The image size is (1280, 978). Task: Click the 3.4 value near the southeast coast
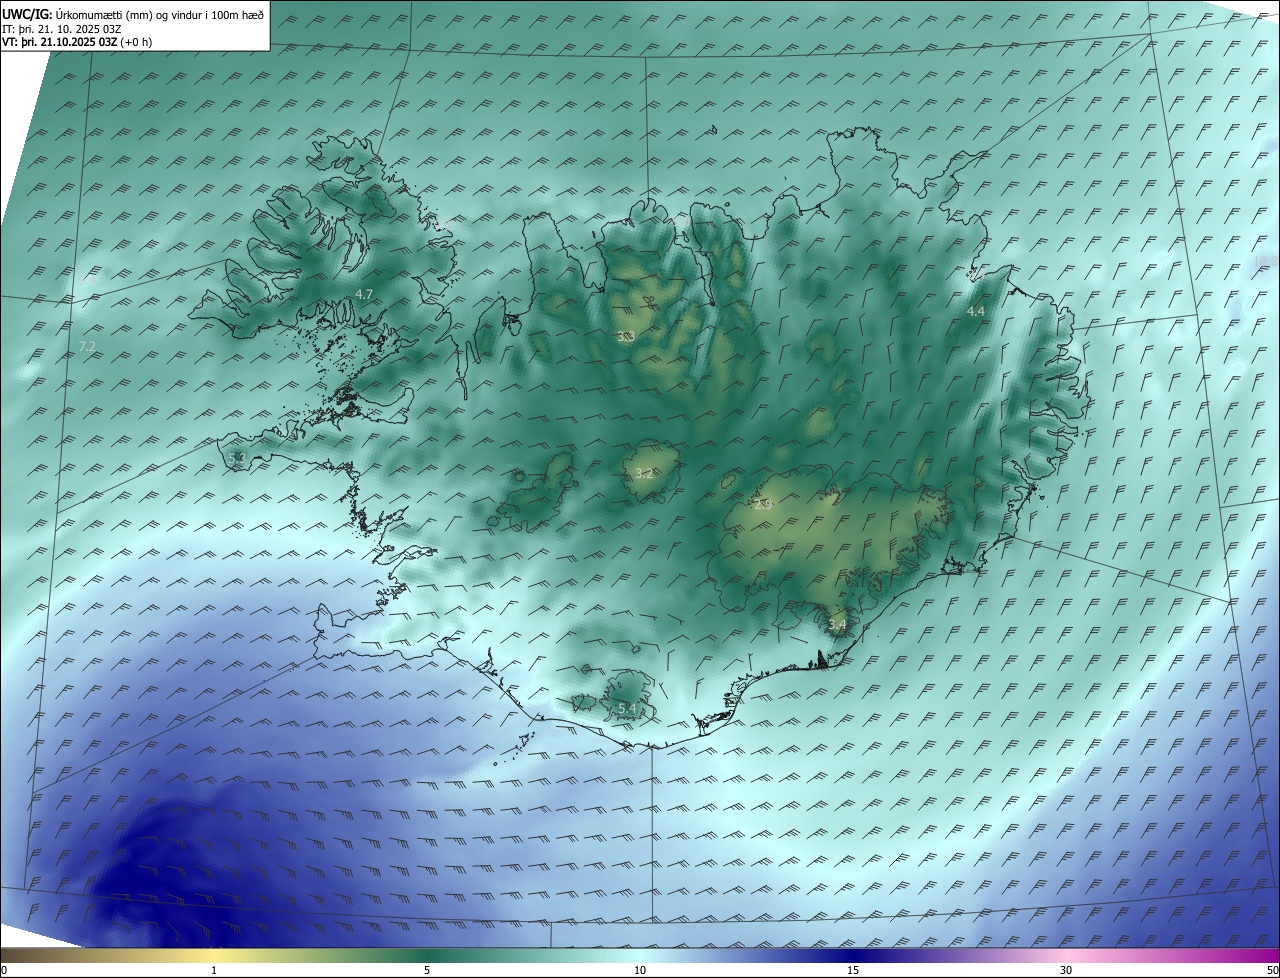pos(837,625)
